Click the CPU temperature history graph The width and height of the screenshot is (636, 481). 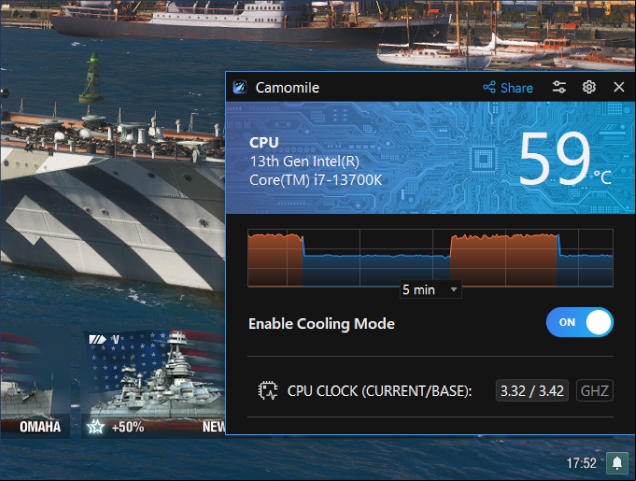tap(430, 258)
